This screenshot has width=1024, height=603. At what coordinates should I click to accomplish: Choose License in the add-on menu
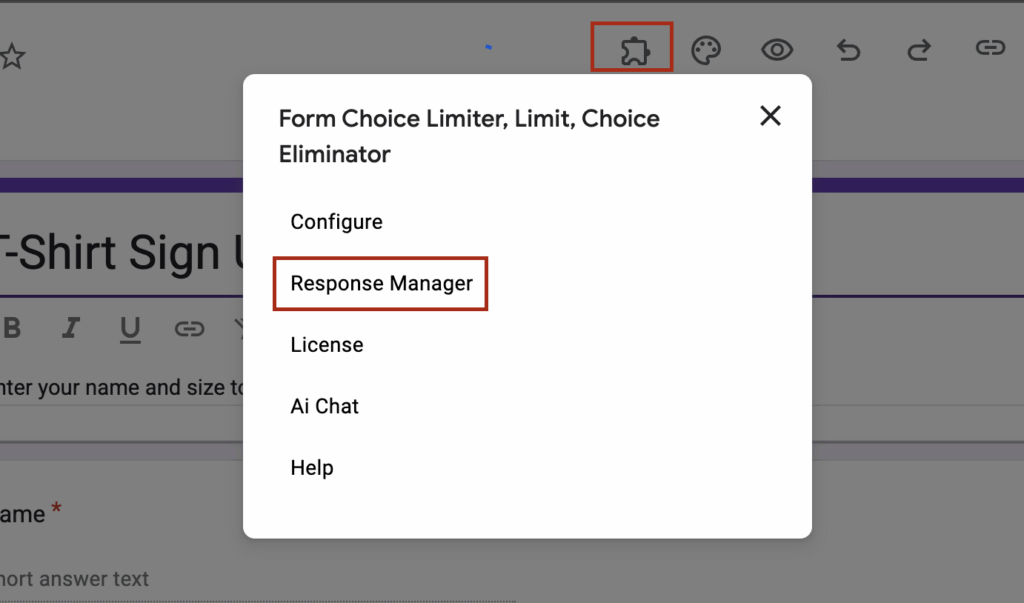[x=327, y=345]
